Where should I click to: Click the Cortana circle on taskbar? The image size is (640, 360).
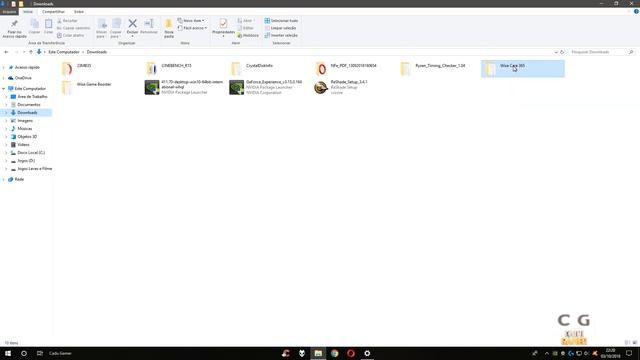click(x=24, y=353)
